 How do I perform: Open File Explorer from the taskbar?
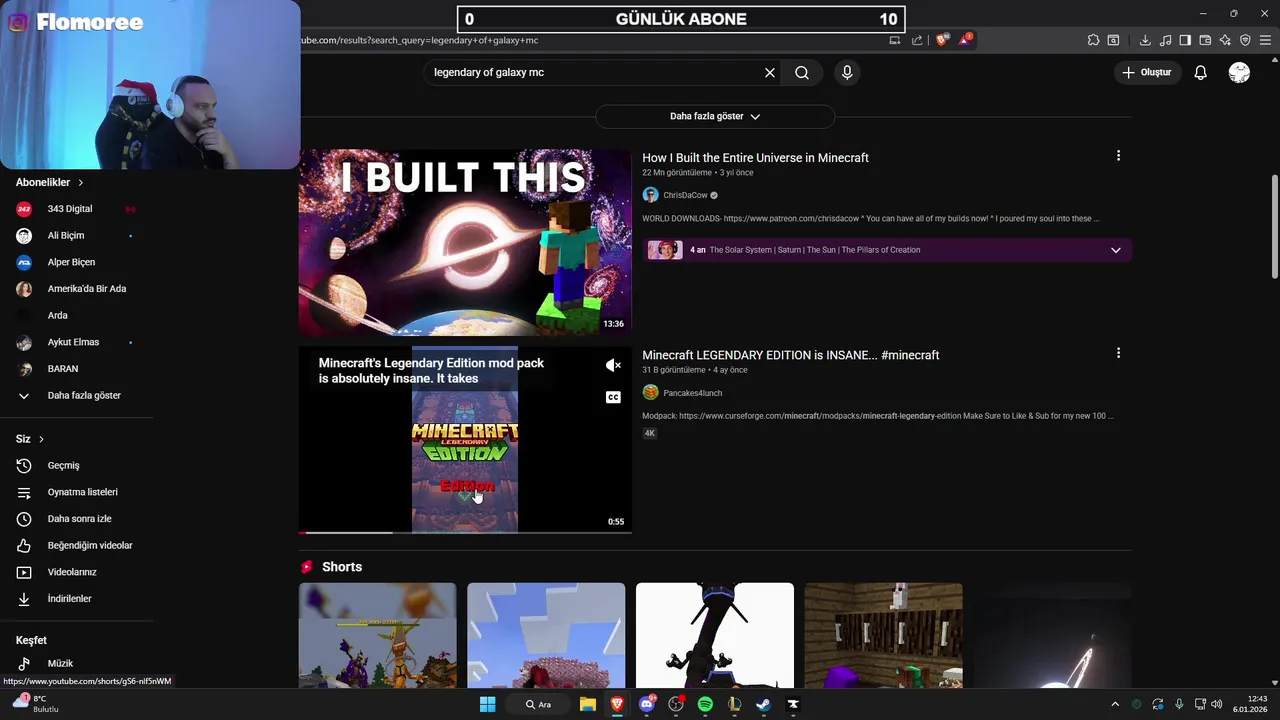pyautogui.click(x=588, y=704)
